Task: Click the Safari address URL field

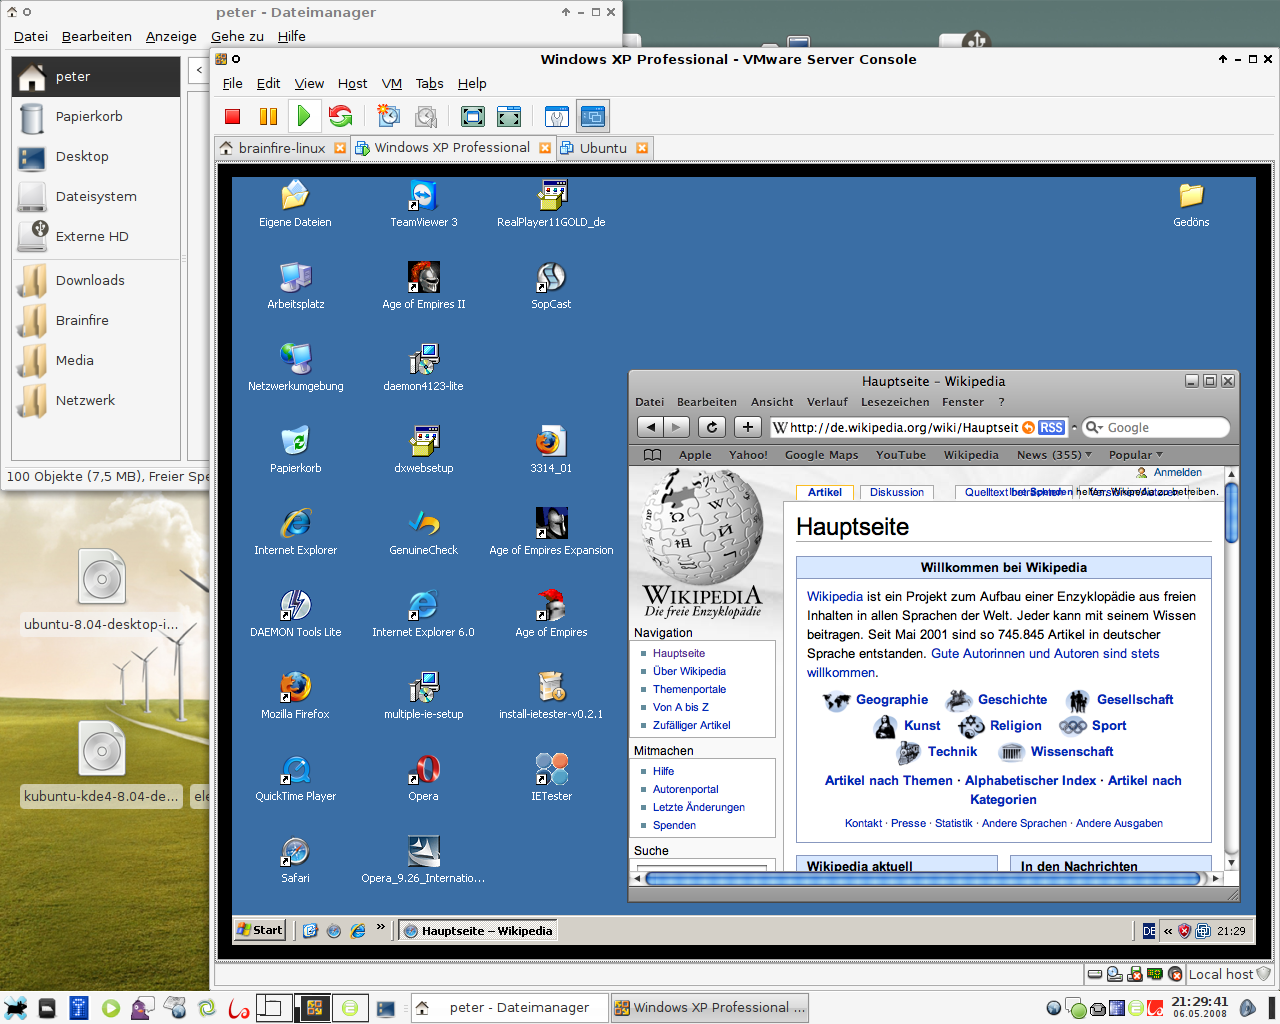Action: 904,427
